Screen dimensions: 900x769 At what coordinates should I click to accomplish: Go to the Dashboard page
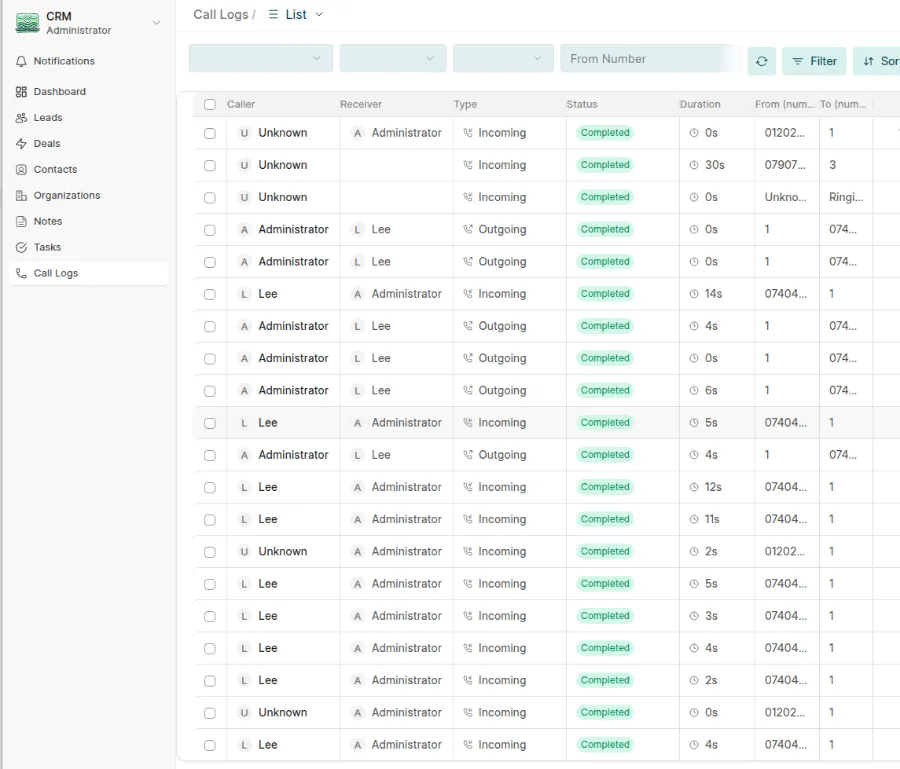coord(89,92)
